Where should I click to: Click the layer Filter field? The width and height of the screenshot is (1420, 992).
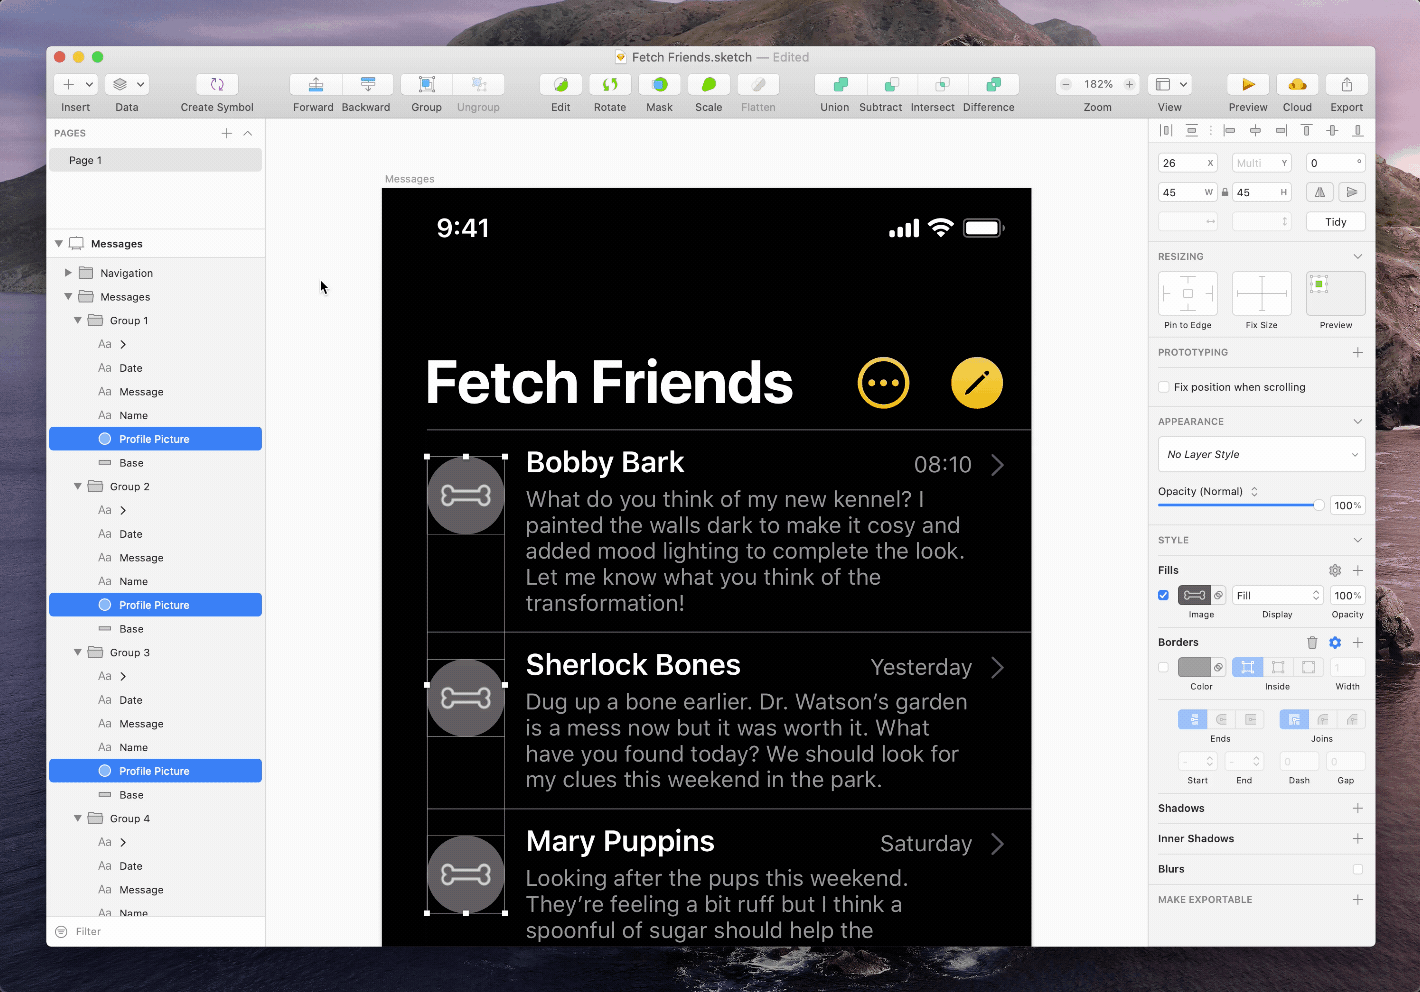pos(156,931)
